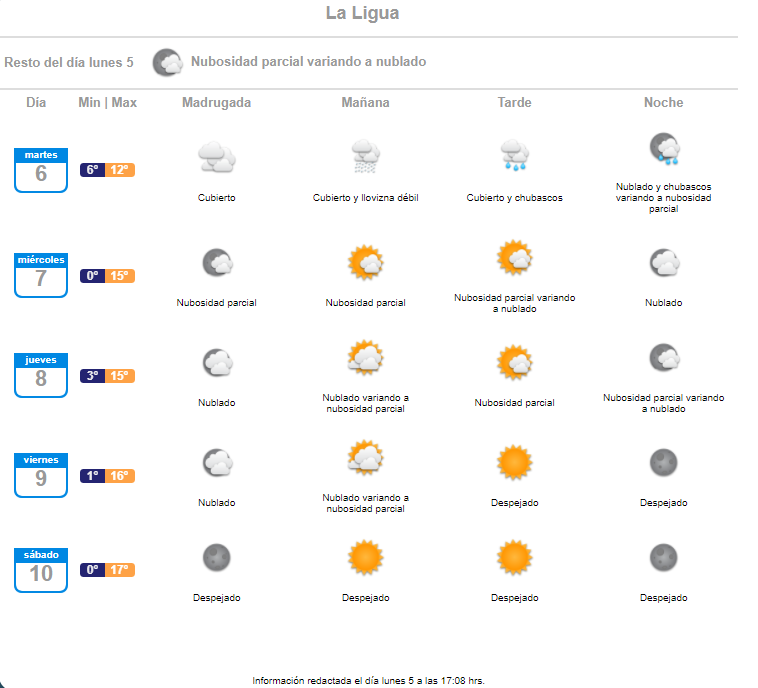Click the partly cloudy icon for rest of Monday 5
Image resolution: width=758 pixels, height=688 pixels.
coord(168,62)
